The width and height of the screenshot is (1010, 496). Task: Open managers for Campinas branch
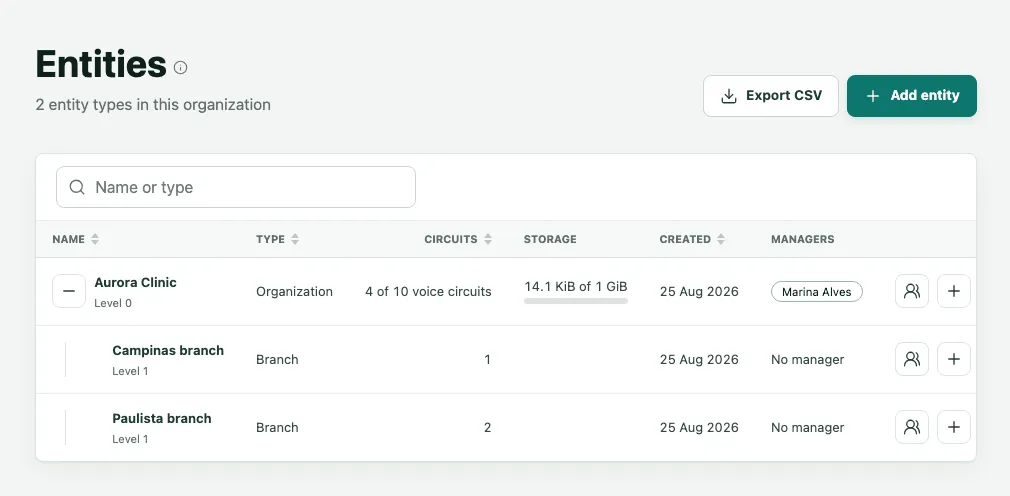coord(911,359)
